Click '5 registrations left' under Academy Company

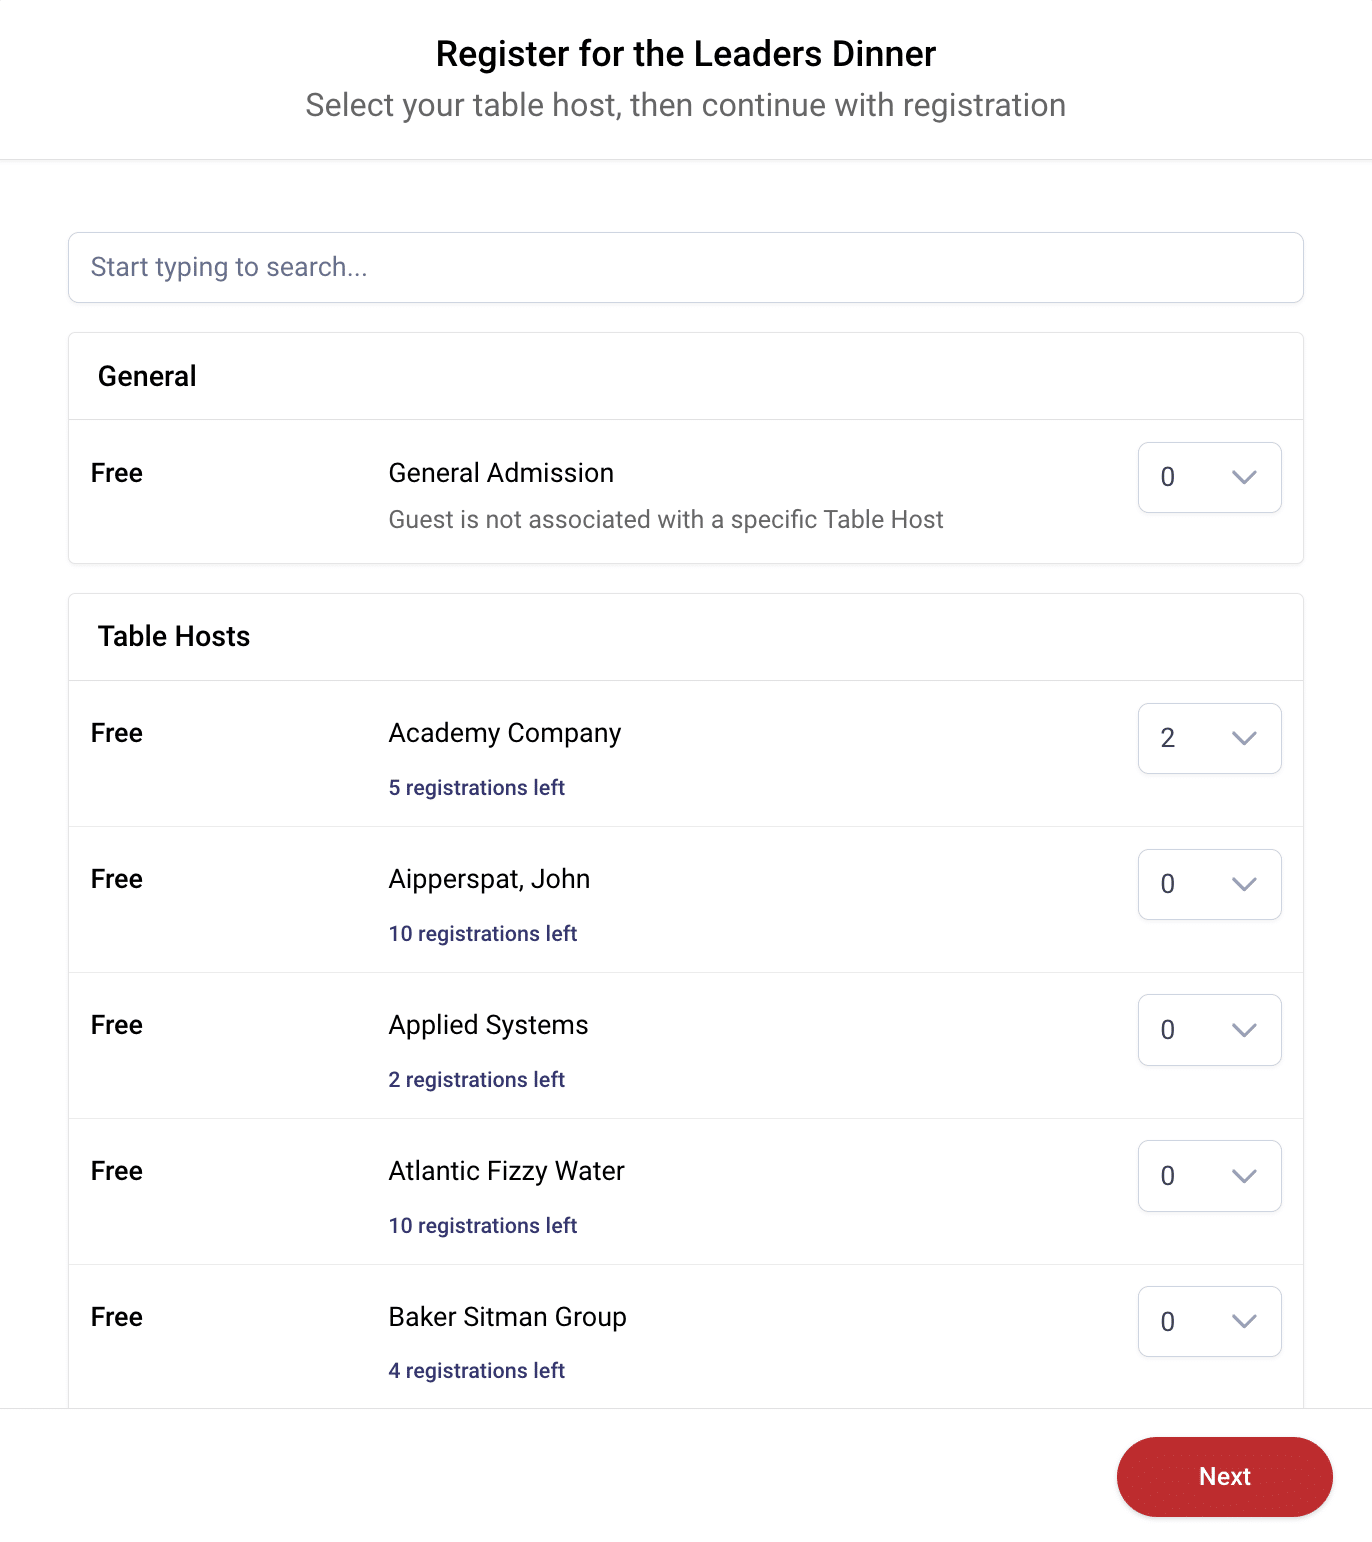[x=476, y=787]
